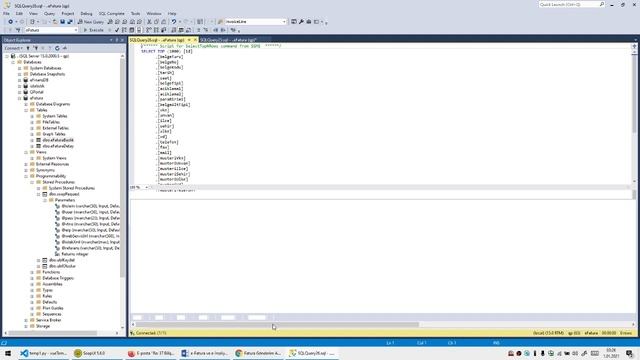Select the Sequences folder

(x=52, y=314)
